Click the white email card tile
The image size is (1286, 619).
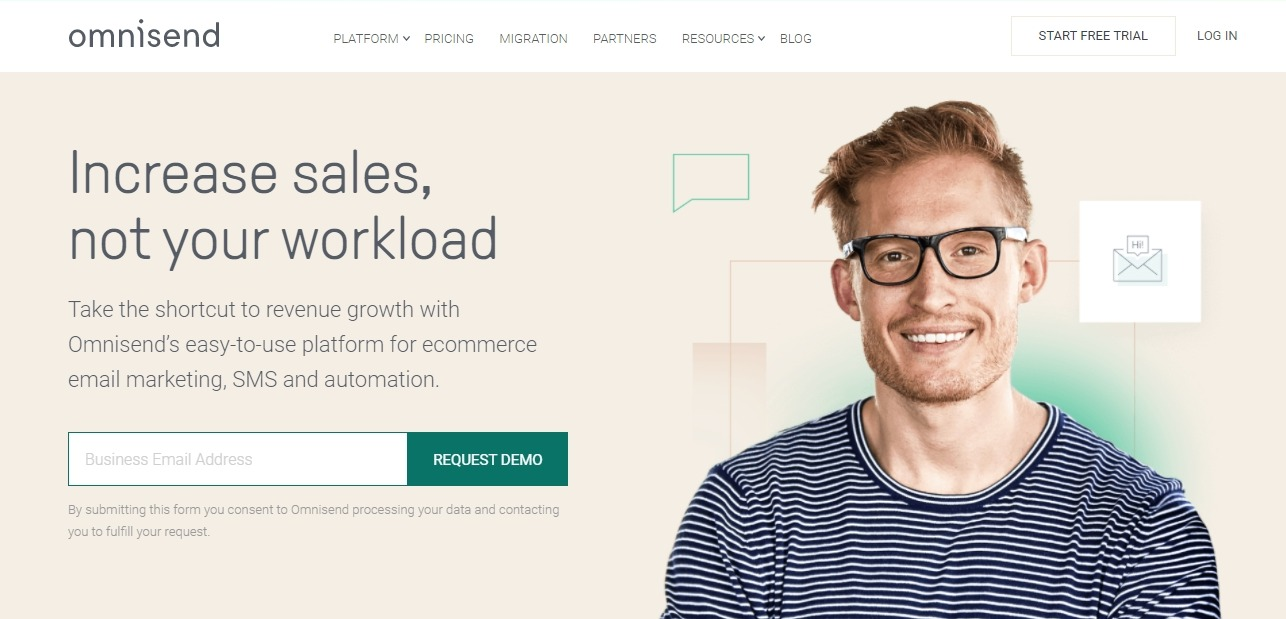point(1140,262)
